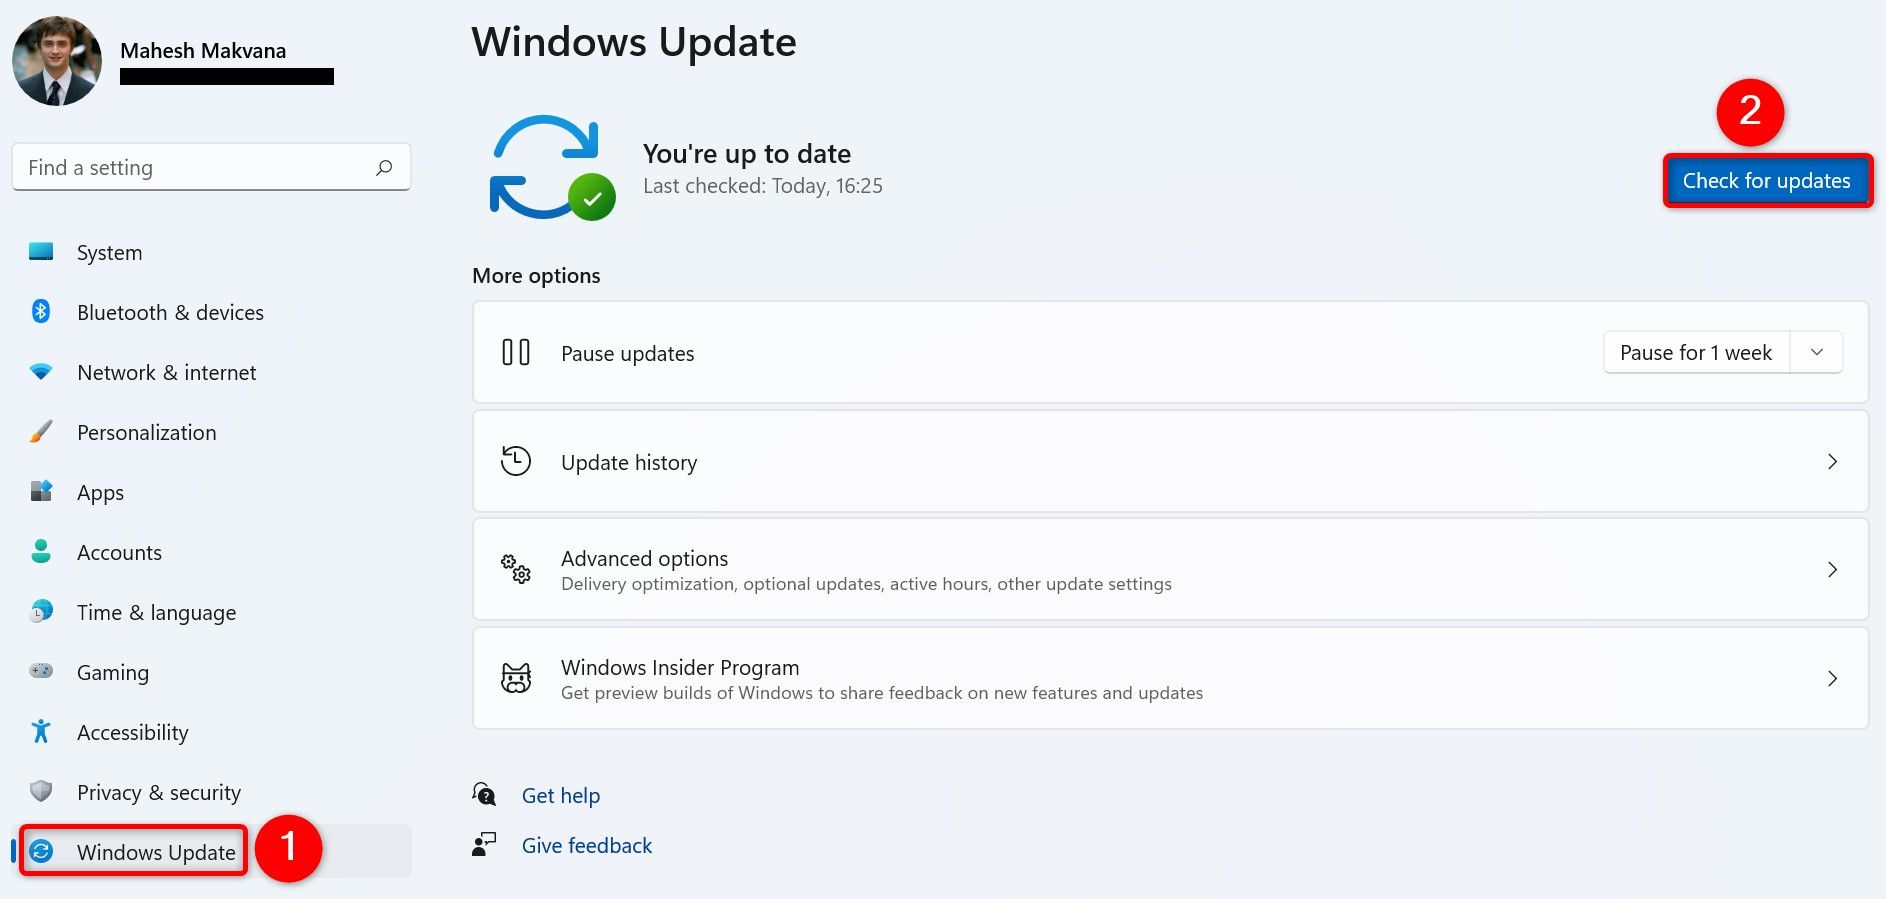Open the pause duration dropdown arrow
Image resolution: width=1886 pixels, height=899 pixels.
click(x=1816, y=352)
